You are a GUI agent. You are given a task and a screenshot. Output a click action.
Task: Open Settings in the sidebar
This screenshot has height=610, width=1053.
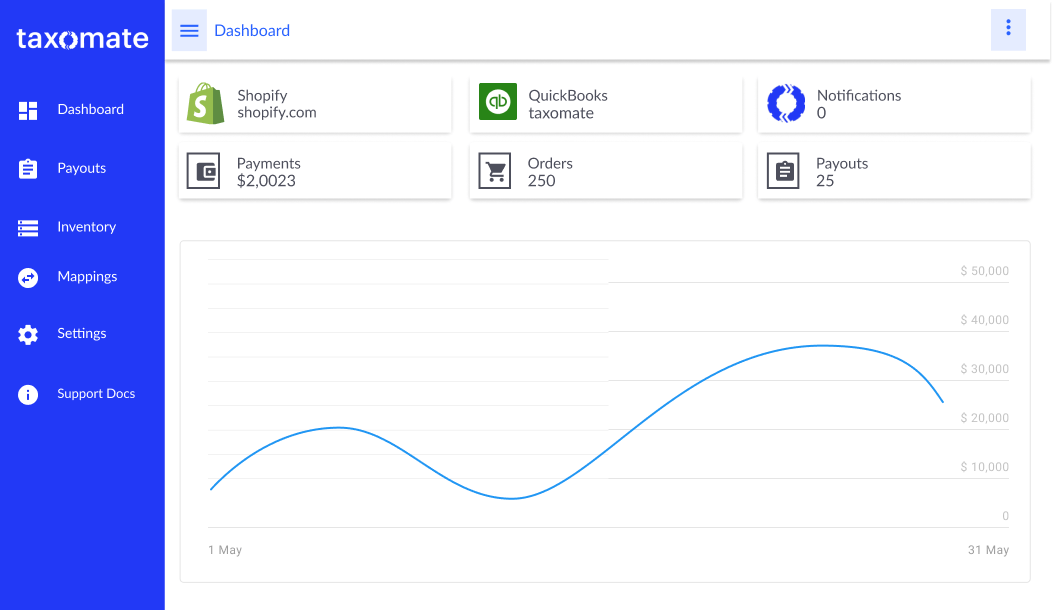pyautogui.click(x=81, y=334)
